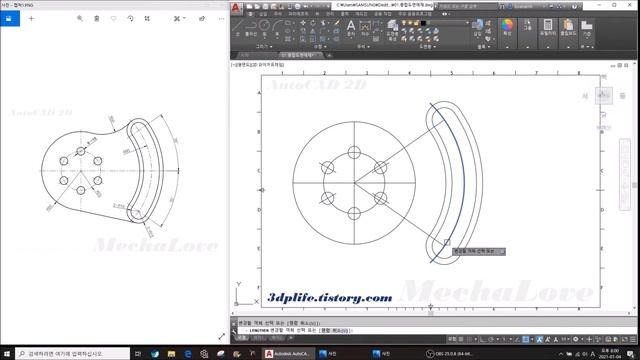Viewport: 640px width, 360px height.
Task: Click the Windows taskbar search box
Action: coord(73,353)
